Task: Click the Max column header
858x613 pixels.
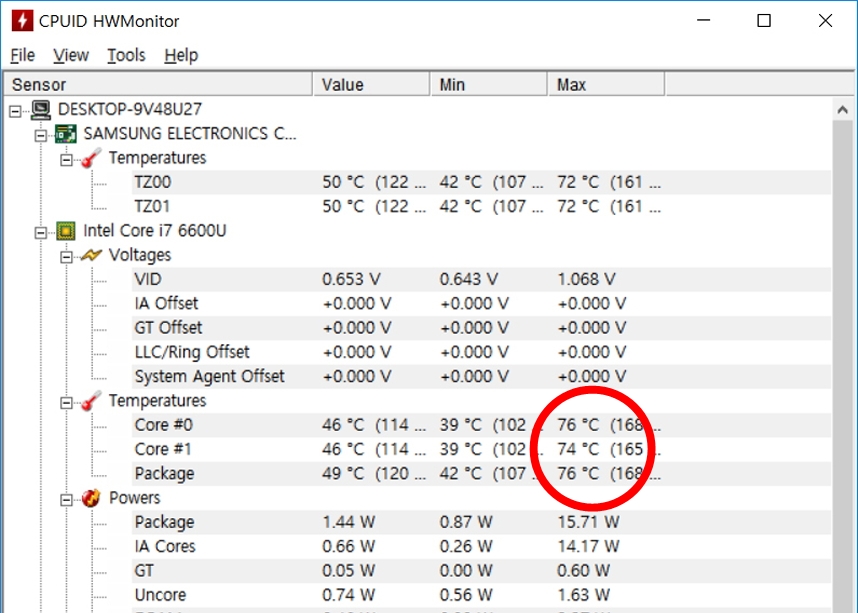Action: (607, 85)
